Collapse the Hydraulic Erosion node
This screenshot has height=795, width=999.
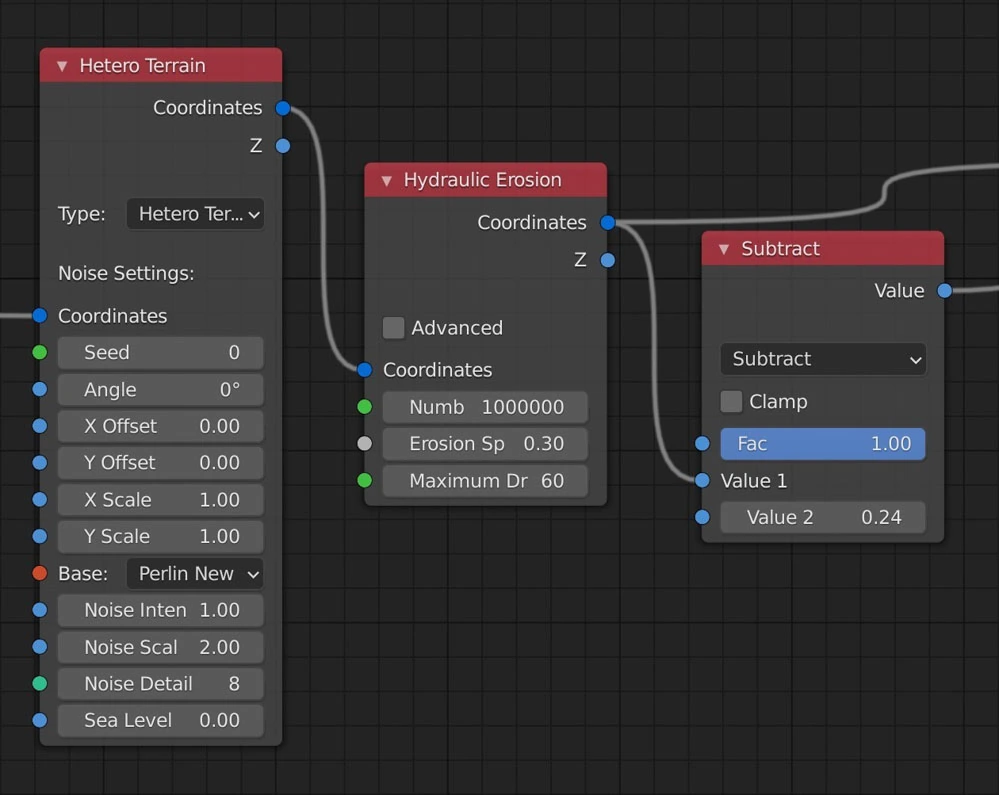point(385,180)
